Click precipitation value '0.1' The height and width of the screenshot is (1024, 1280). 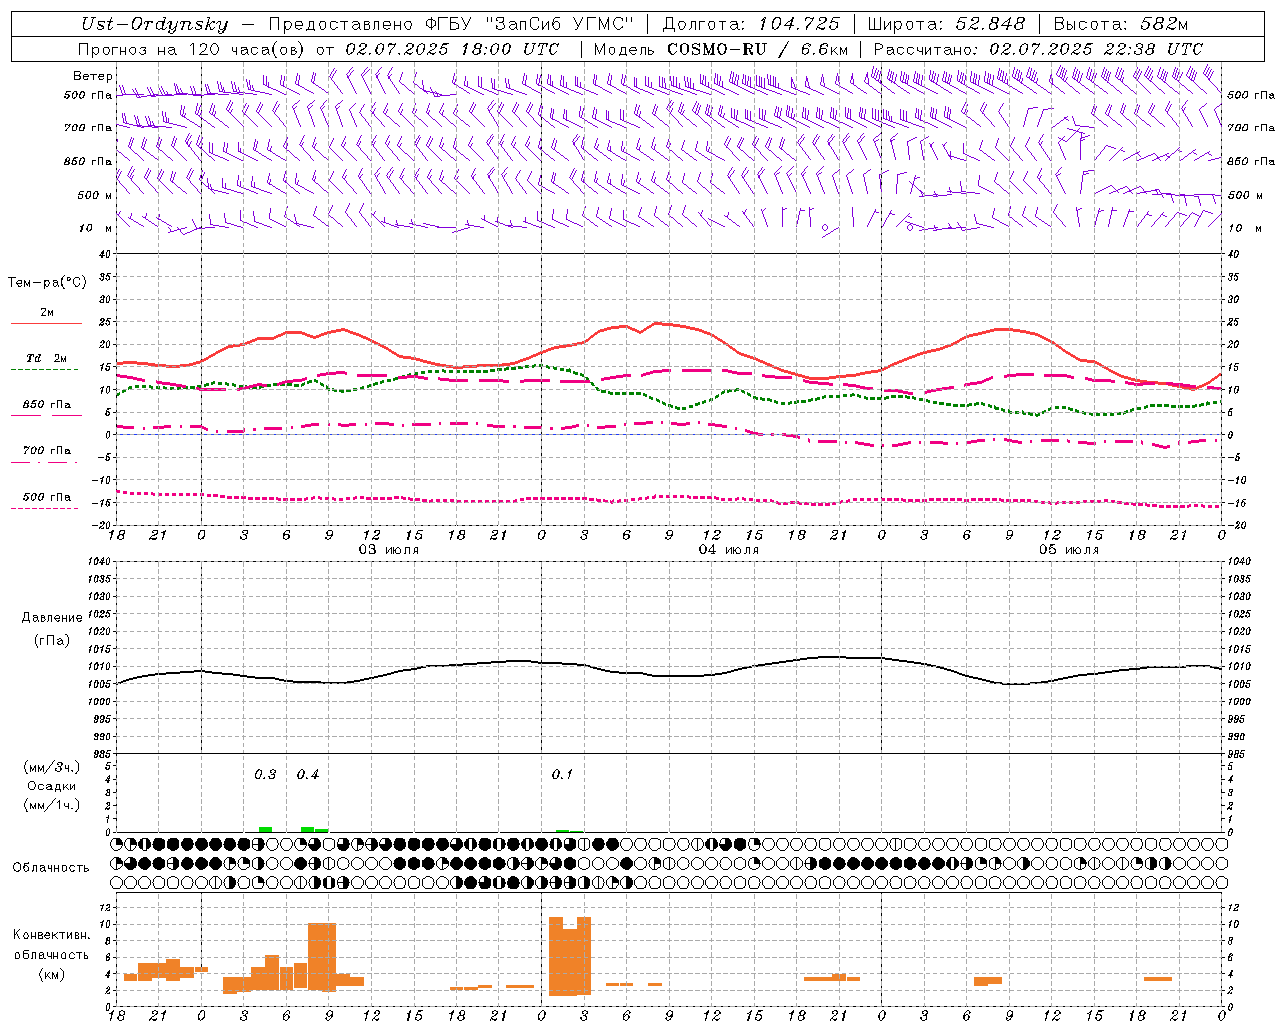562,775
